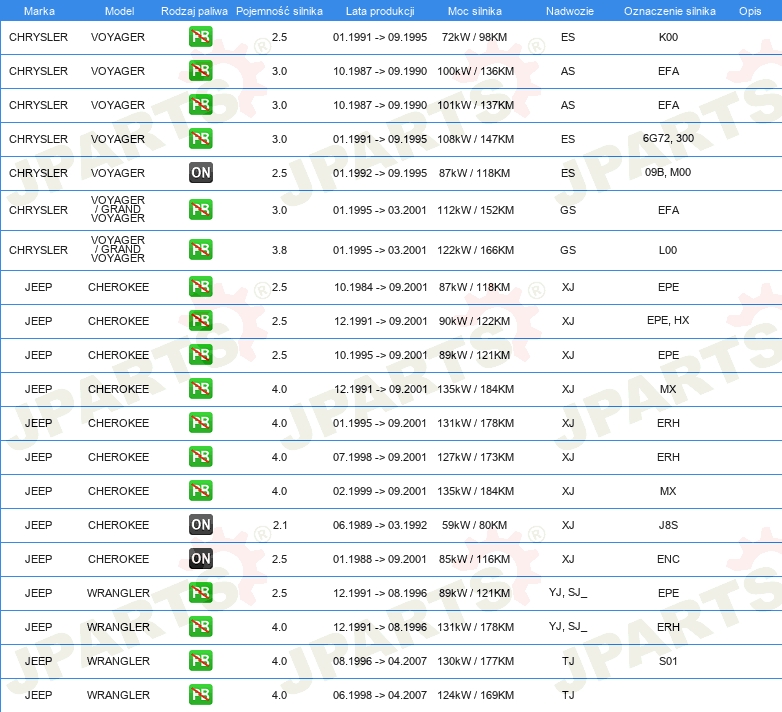
Task: Click the PB icon in Voyager 6G72, 300 row
Action: click(200, 139)
